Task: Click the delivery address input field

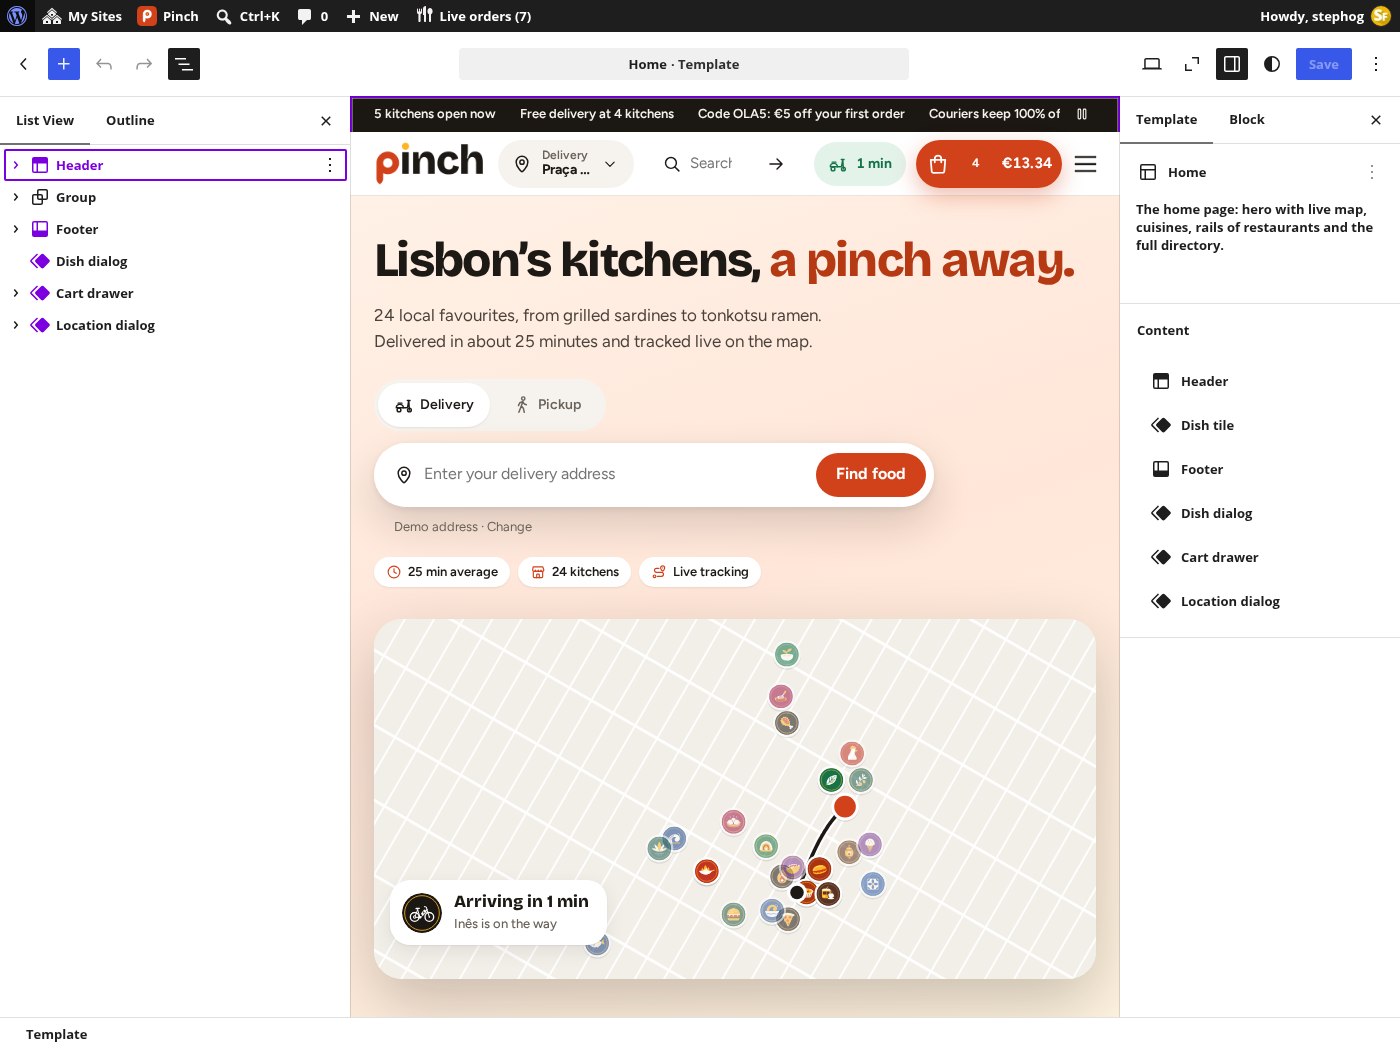Action: click(614, 474)
